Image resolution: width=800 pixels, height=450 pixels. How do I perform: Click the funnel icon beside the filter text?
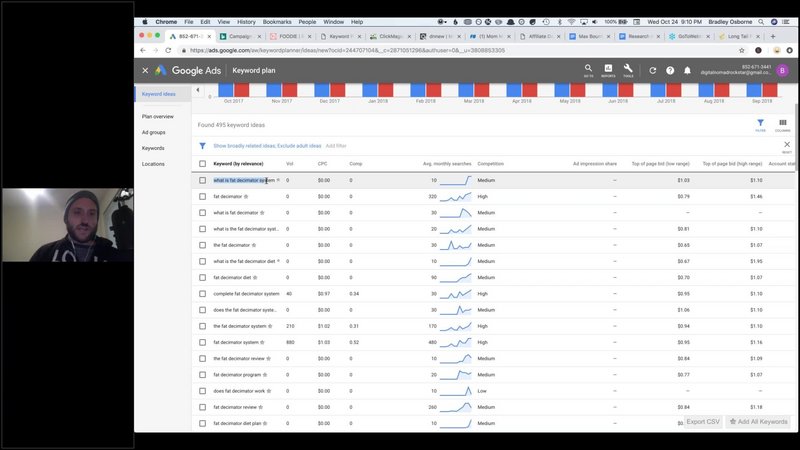click(x=203, y=146)
